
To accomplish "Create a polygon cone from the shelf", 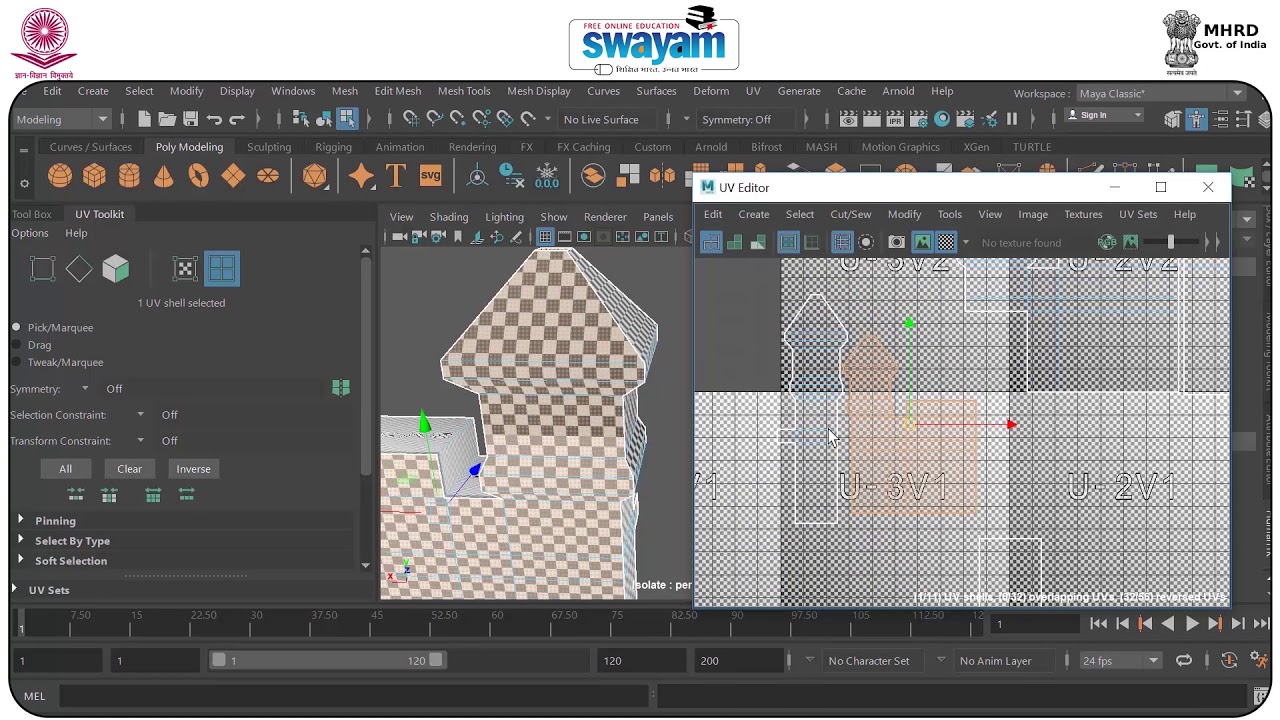I will (163, 176).
